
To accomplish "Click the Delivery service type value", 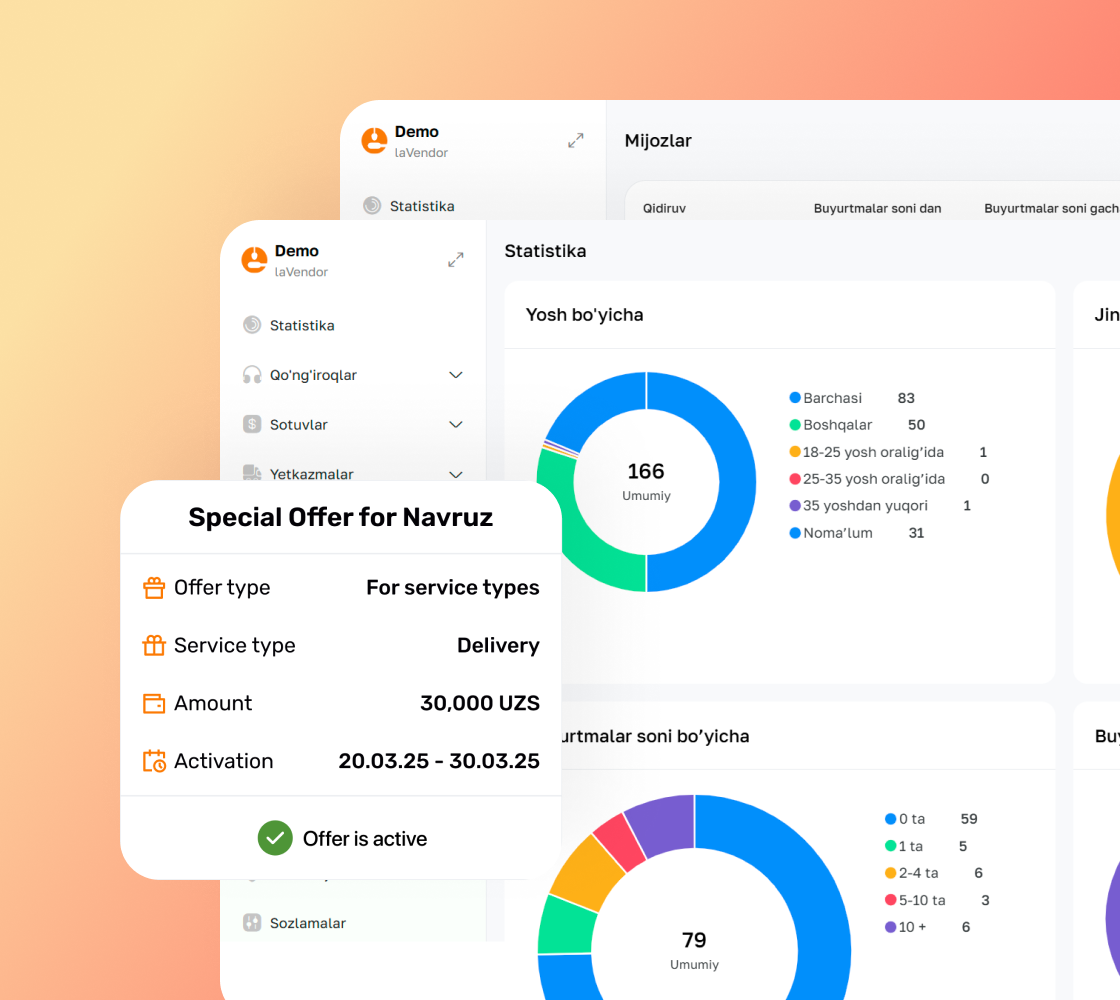I will (499, 646).
